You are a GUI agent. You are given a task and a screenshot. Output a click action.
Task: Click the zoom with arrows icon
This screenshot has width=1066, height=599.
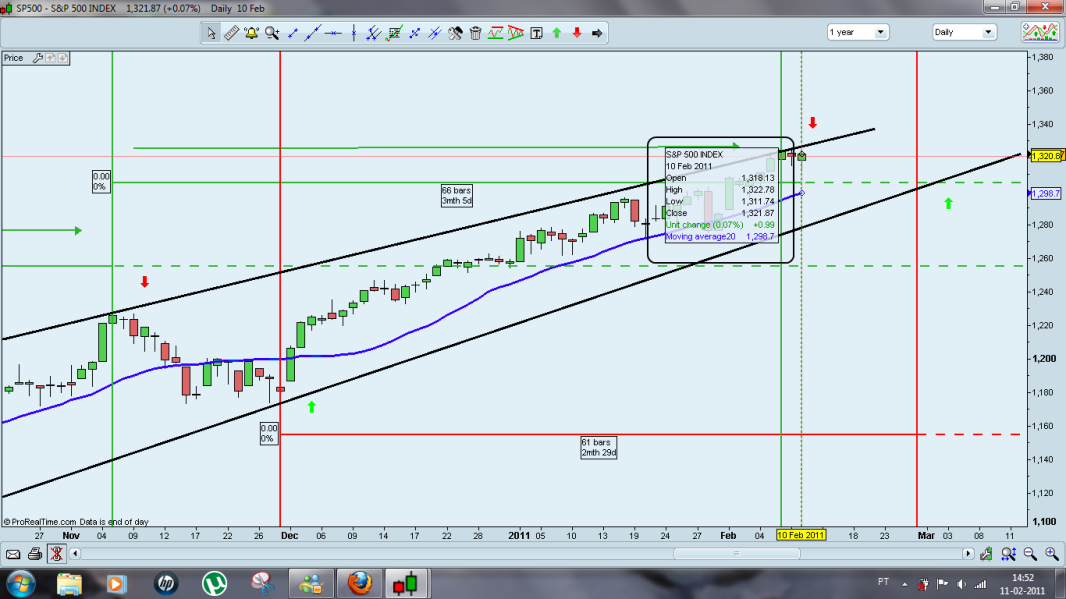point(1008,554)
